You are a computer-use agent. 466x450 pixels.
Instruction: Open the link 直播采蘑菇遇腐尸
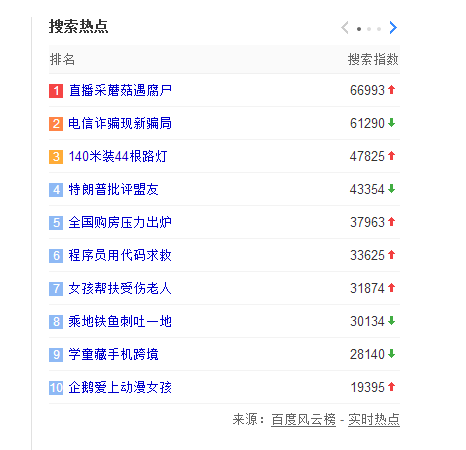120,90
